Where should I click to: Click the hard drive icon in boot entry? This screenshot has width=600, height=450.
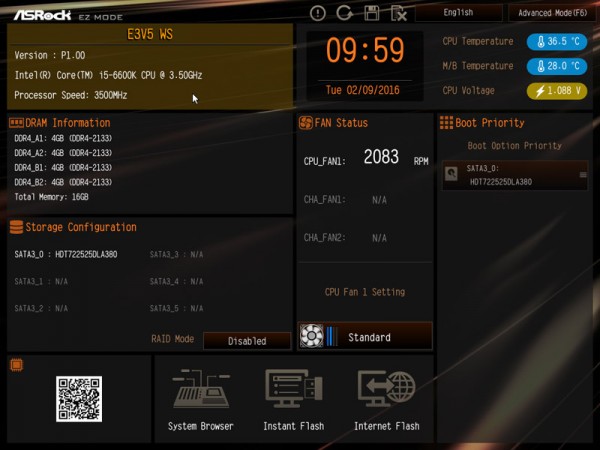[x=451, y=174]
